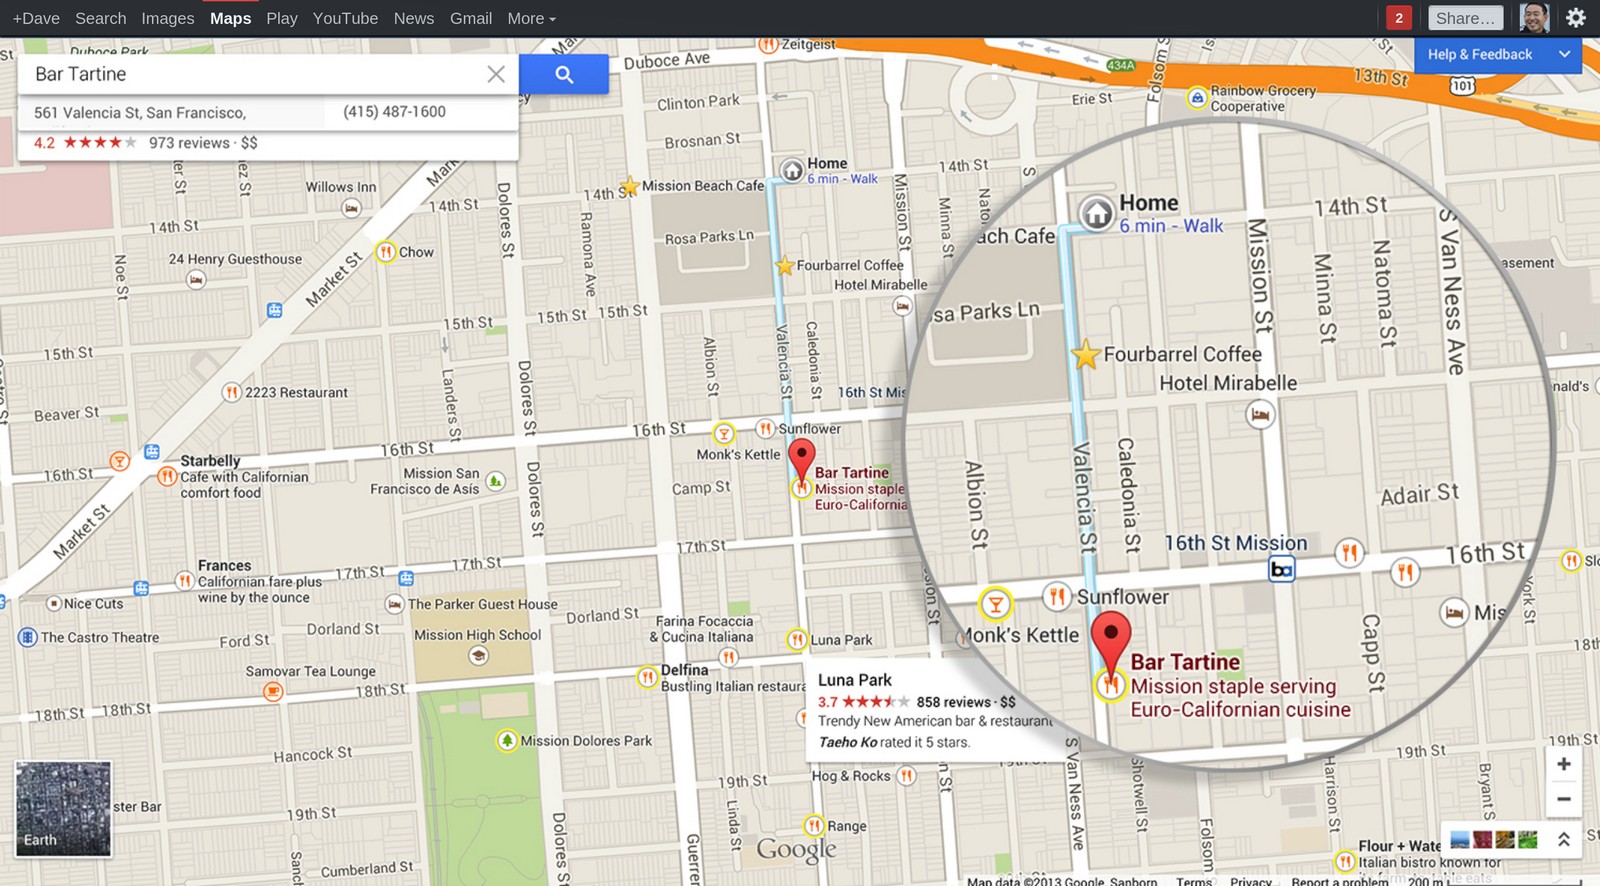This screenshot has height=886, width=1600.
Task: Click The Castro Theatre marker icon
Action: 28,637
